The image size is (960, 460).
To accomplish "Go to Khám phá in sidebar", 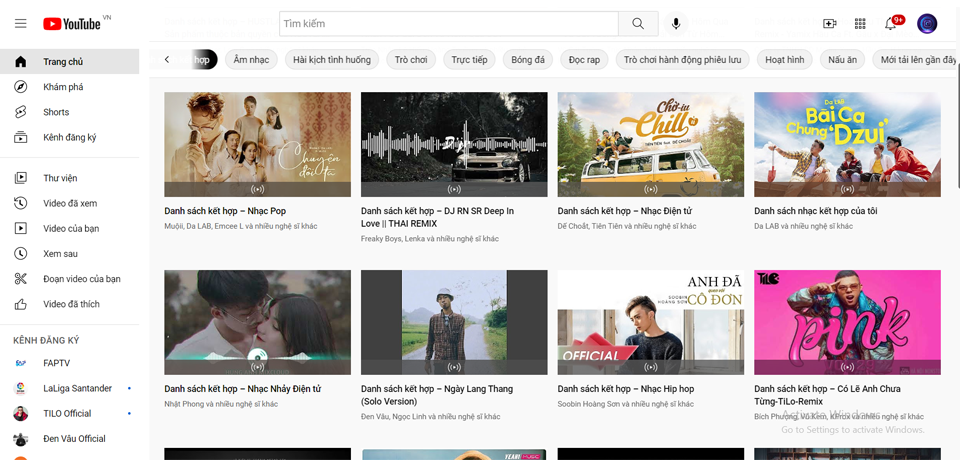I will click(69, 86).
